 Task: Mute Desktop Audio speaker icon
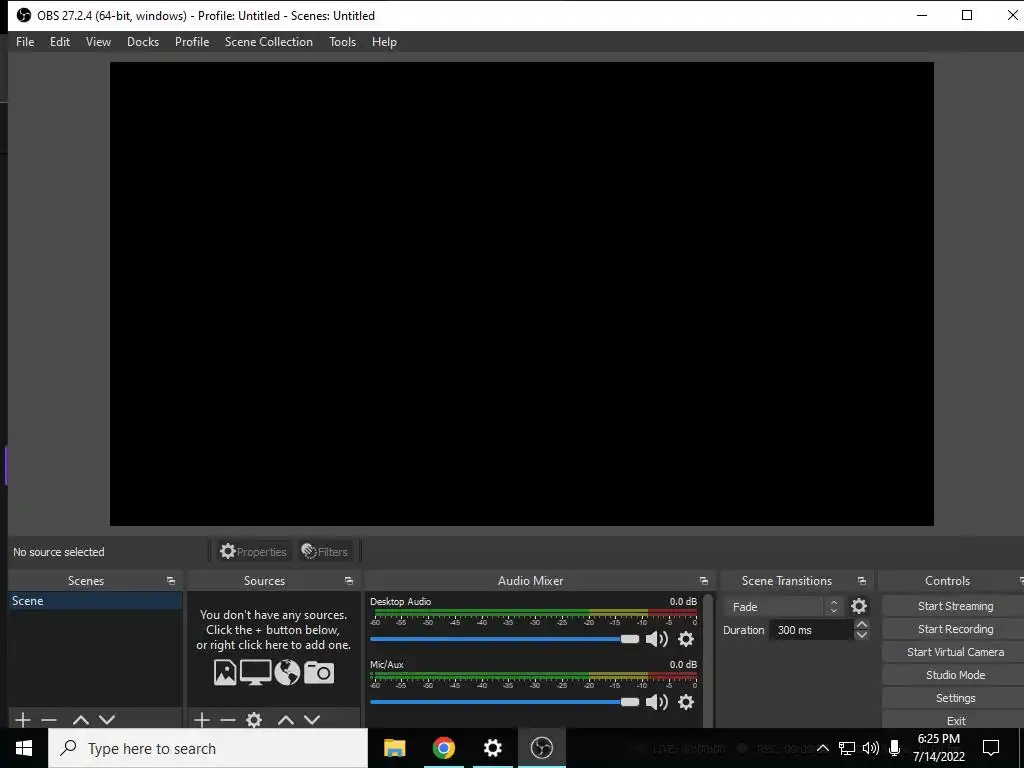click(656, 639)
